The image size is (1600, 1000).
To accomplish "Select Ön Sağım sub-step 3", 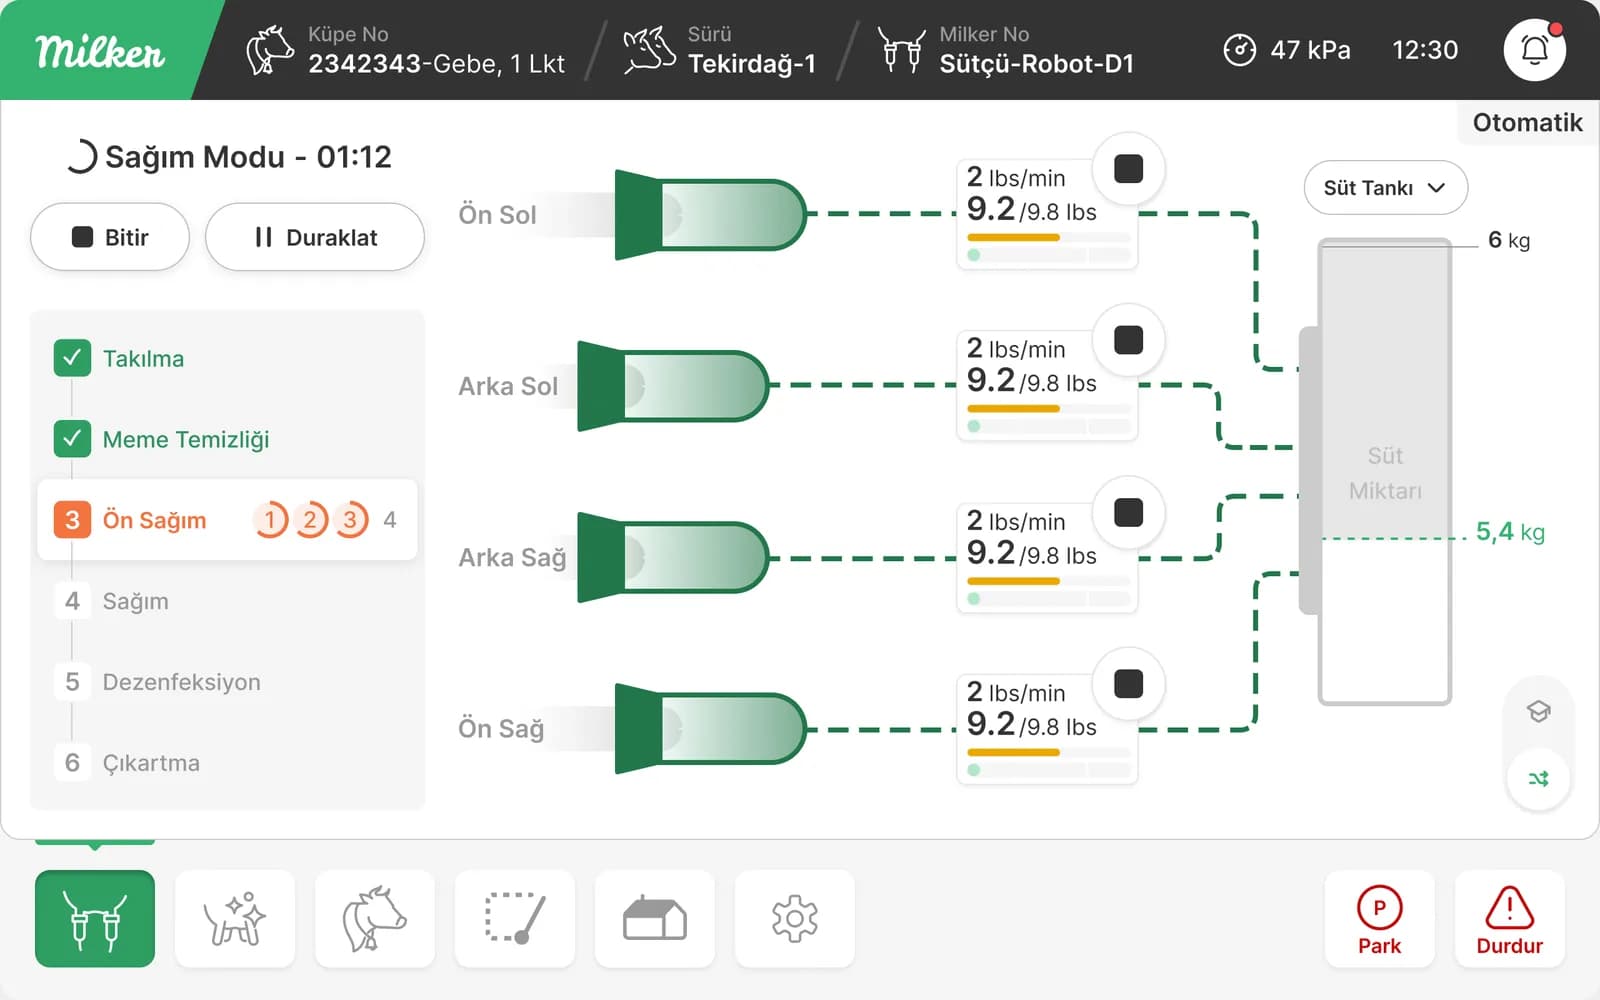I will (x=350, y=520).
